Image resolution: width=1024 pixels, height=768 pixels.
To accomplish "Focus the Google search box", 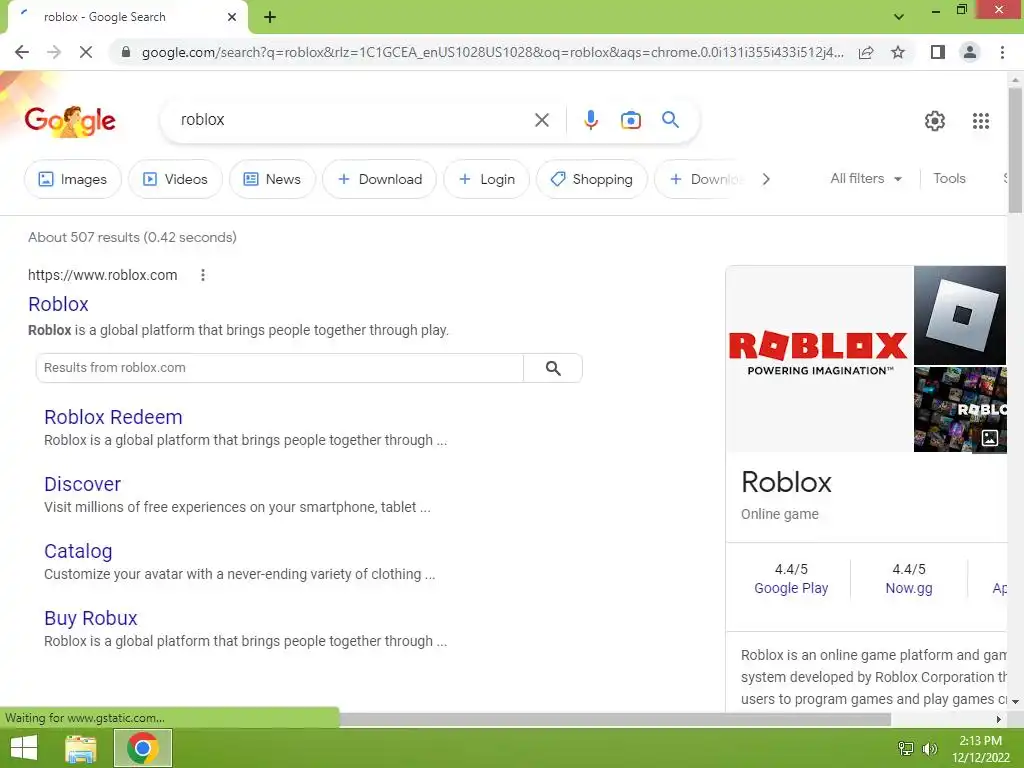I will 353,120.
